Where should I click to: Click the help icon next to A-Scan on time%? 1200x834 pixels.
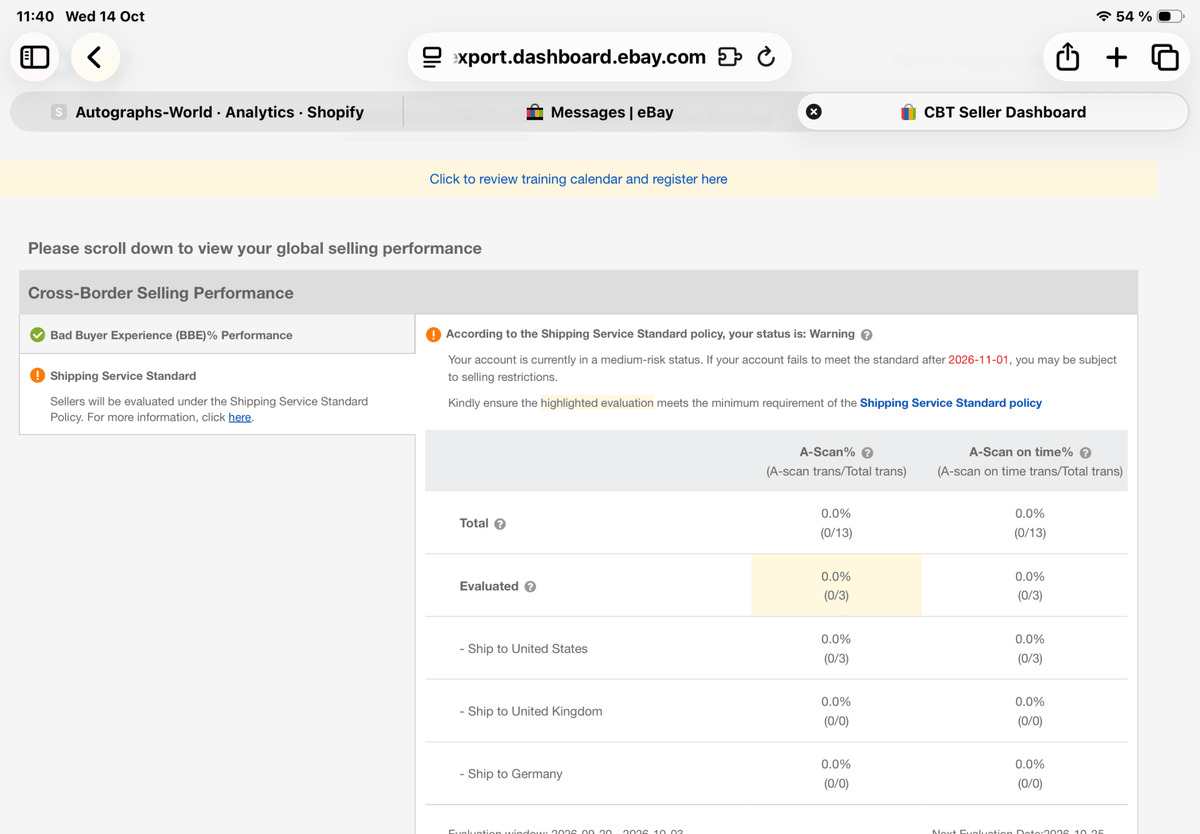(1086, 453)
